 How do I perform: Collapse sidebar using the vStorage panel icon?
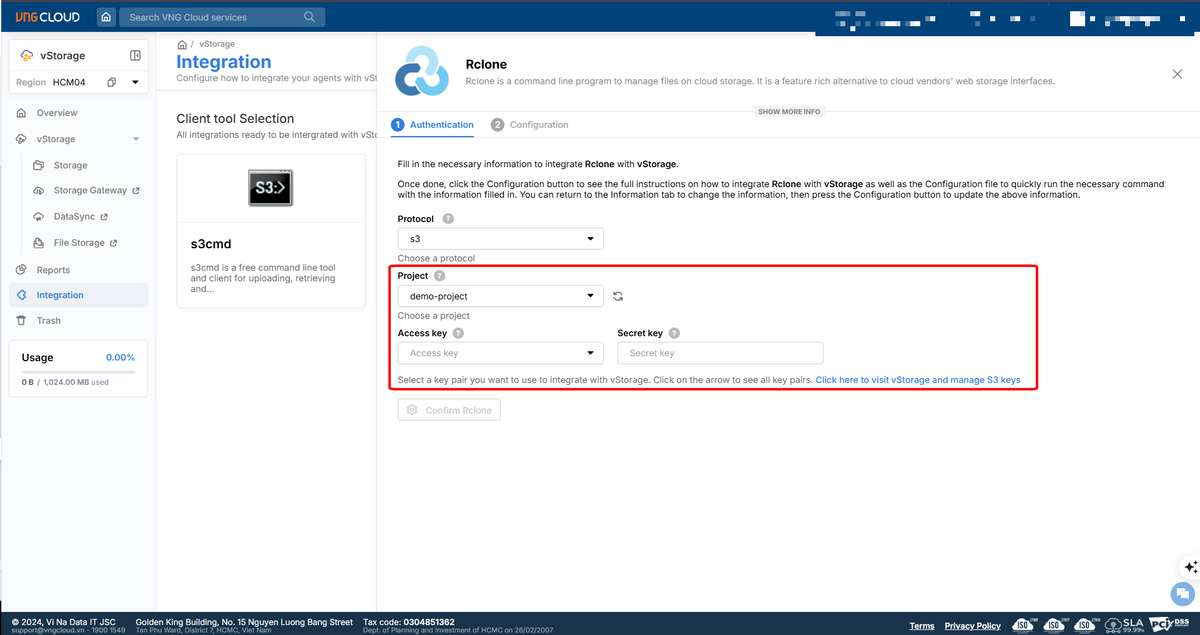coord(136,55)
